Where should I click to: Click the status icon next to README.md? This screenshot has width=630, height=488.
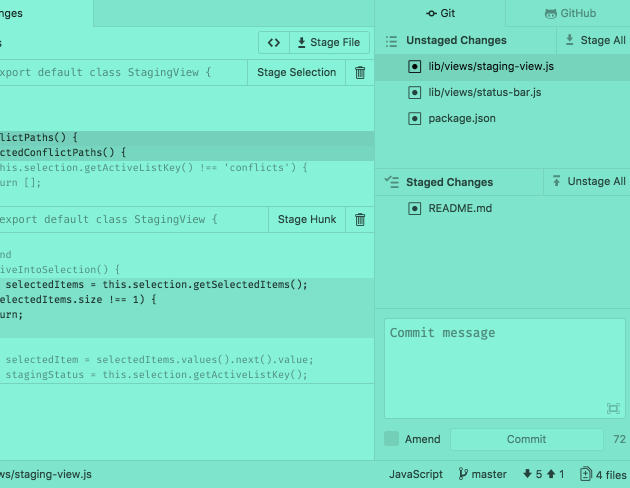coord(415,208)
